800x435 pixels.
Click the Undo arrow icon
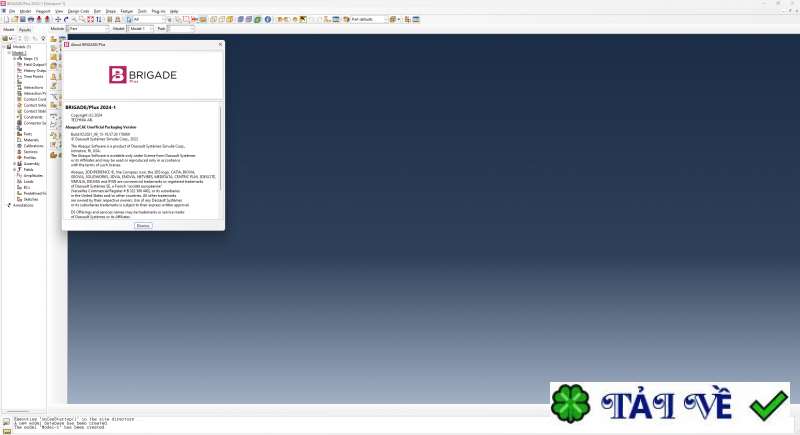click(311, 19)
